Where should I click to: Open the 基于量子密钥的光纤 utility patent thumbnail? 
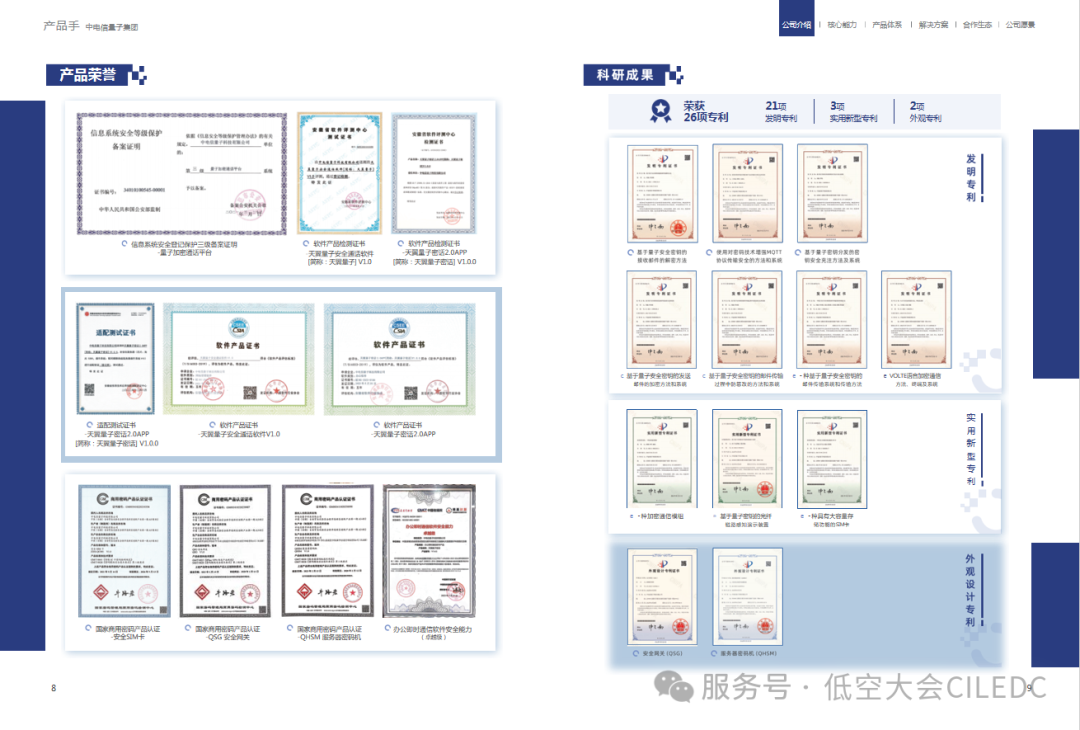(x=747, y=459)
